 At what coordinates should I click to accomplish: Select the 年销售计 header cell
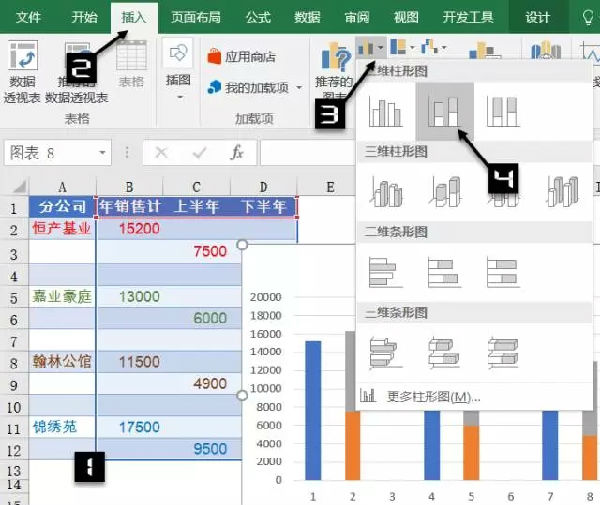pyautogui.click(x=129, y=207)
